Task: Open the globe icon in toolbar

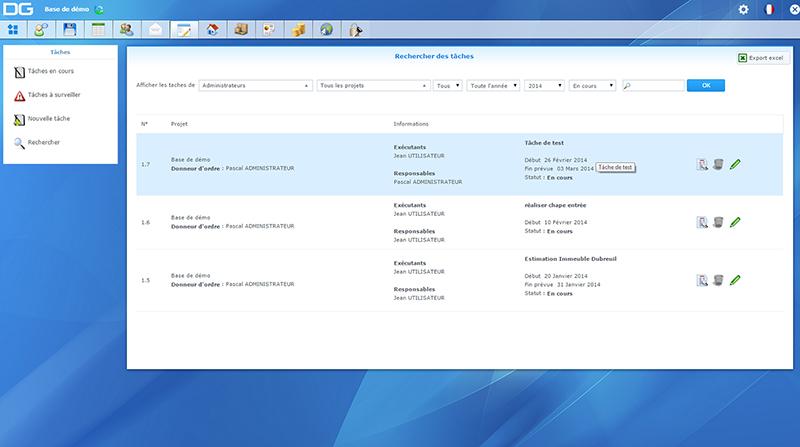Action: [x=327, y=30]
